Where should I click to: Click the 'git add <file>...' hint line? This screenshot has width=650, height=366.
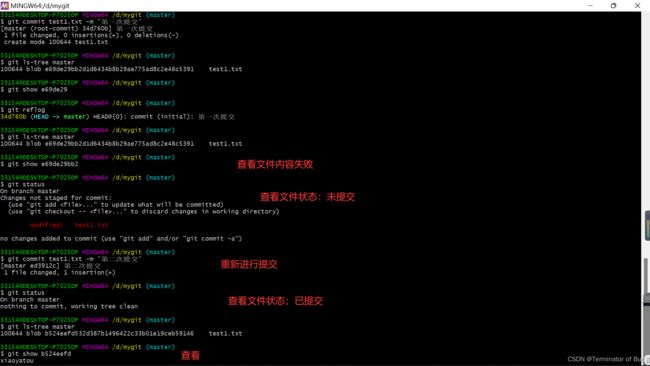(116, 205)
